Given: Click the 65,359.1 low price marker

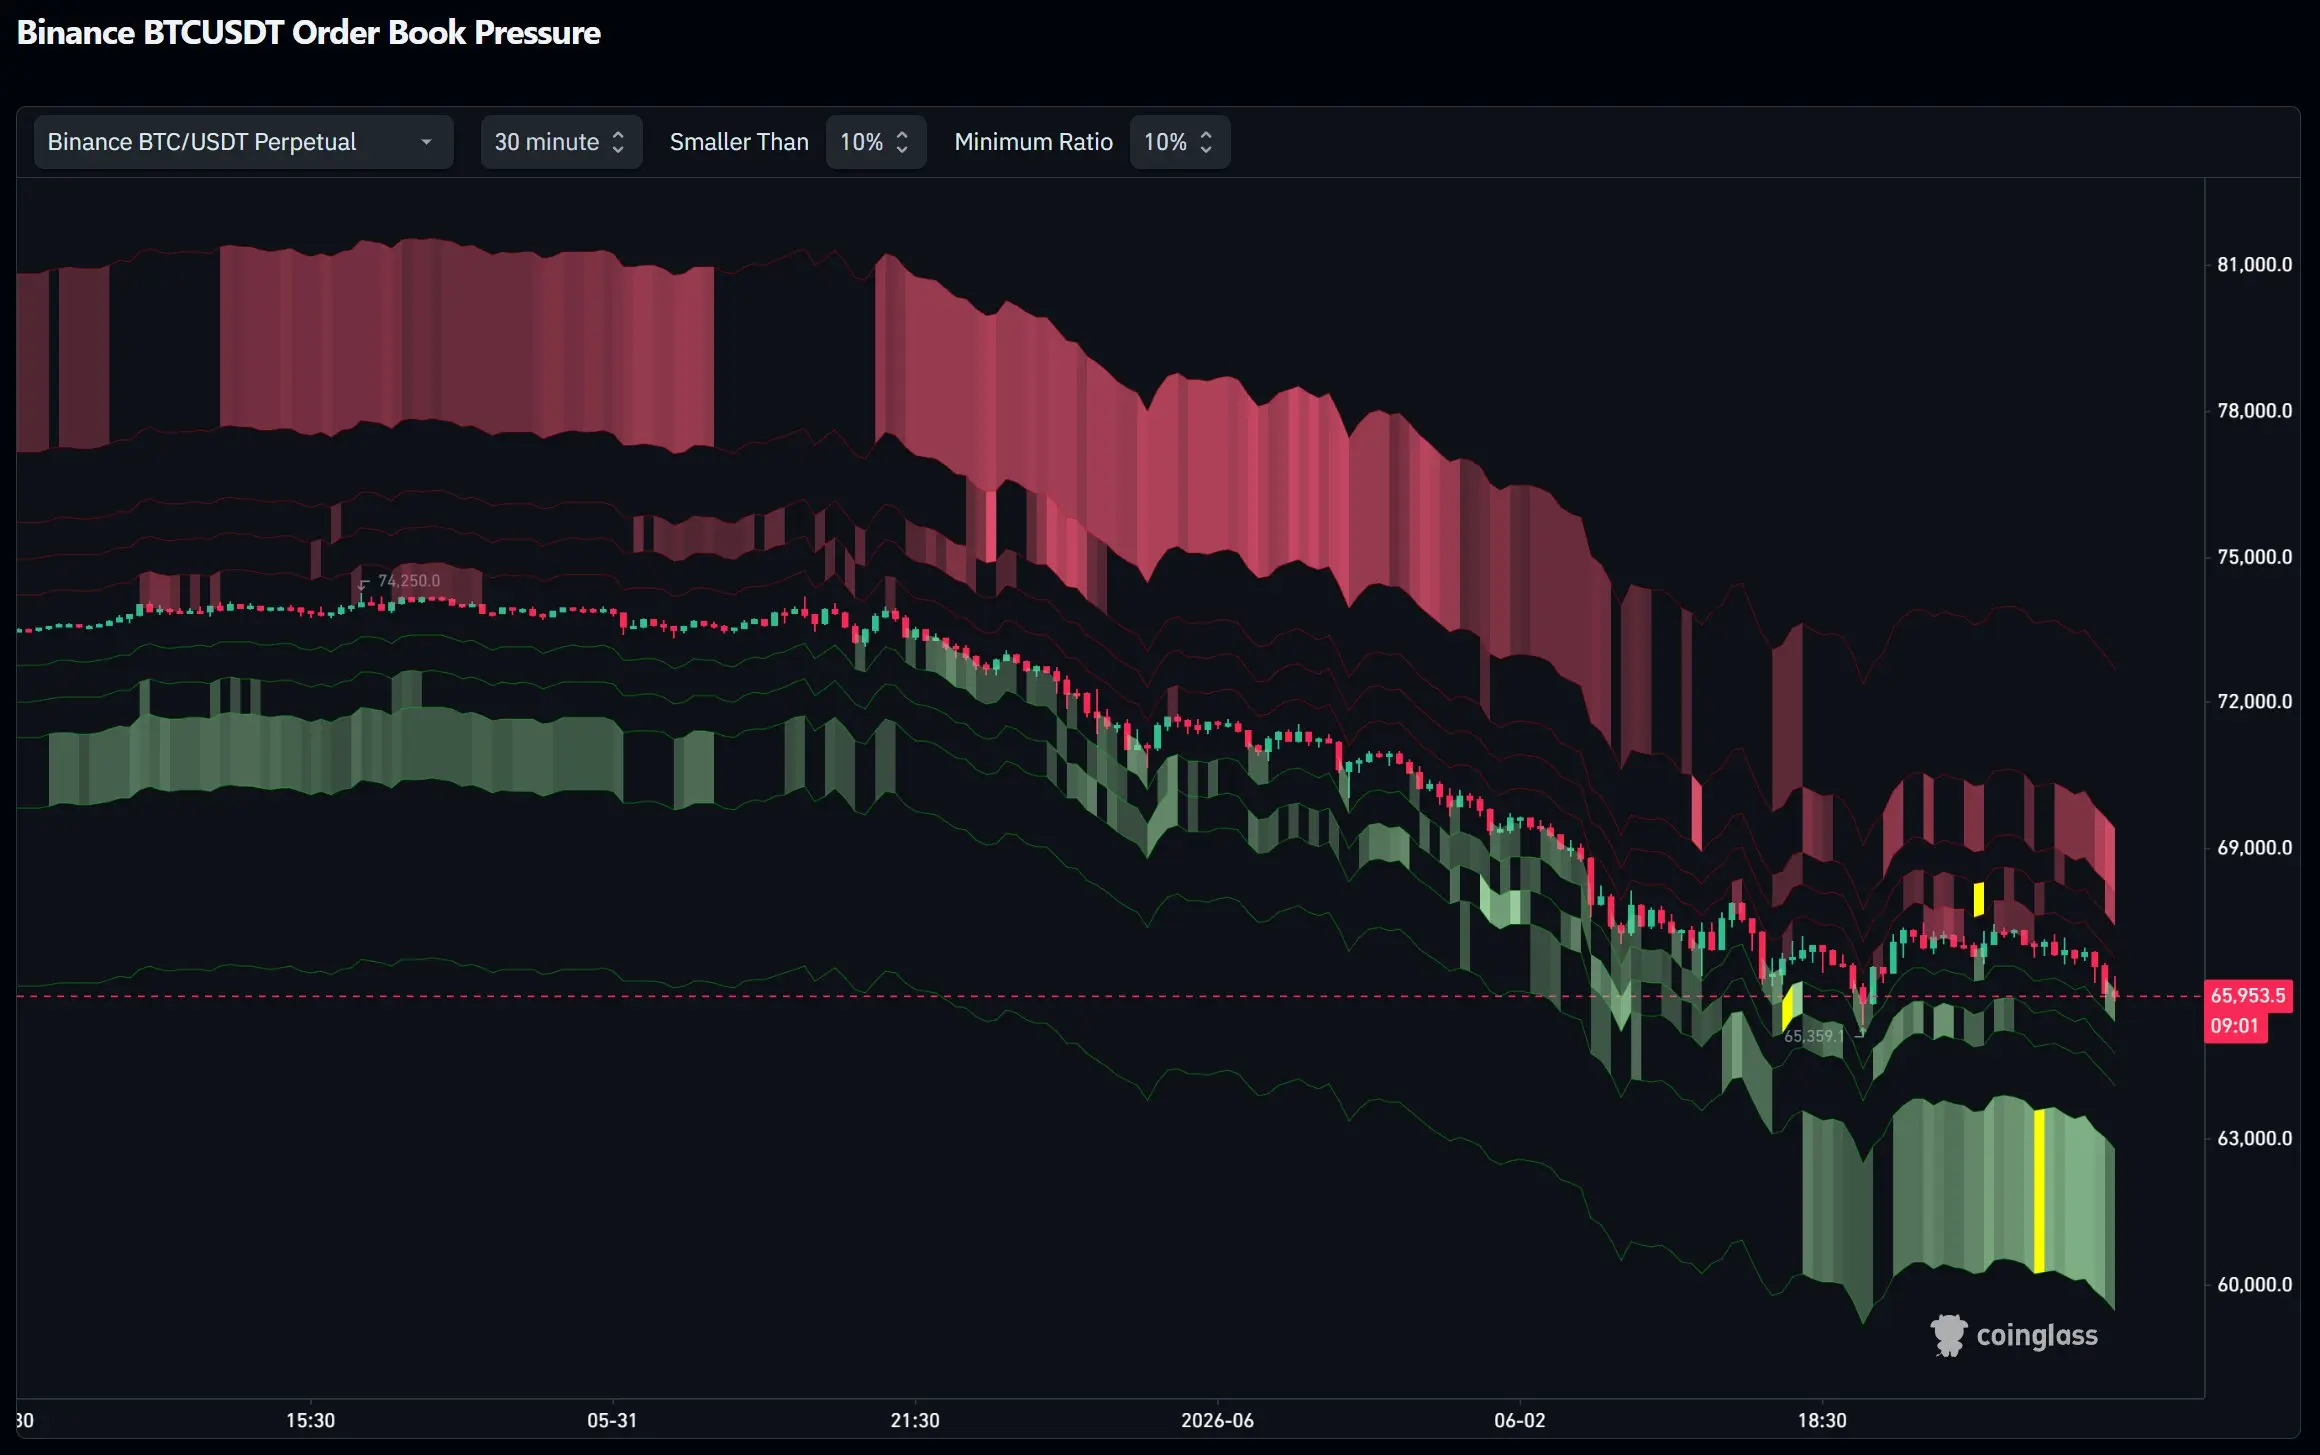Looking at the screenshot, I should [x=1813, y=1036].
